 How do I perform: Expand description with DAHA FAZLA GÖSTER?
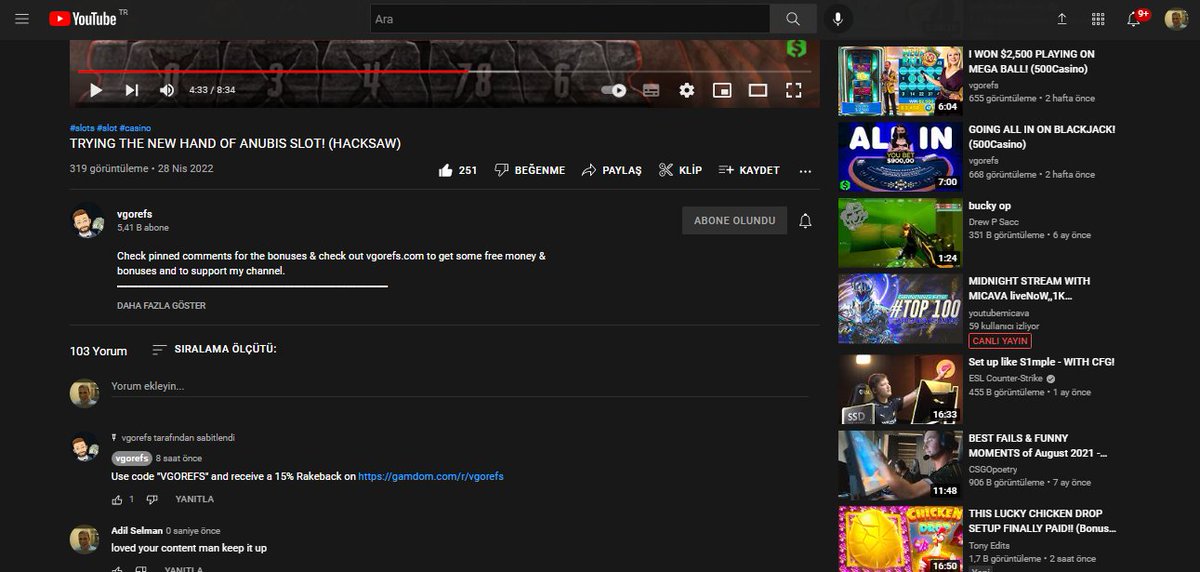coord(161,306)
